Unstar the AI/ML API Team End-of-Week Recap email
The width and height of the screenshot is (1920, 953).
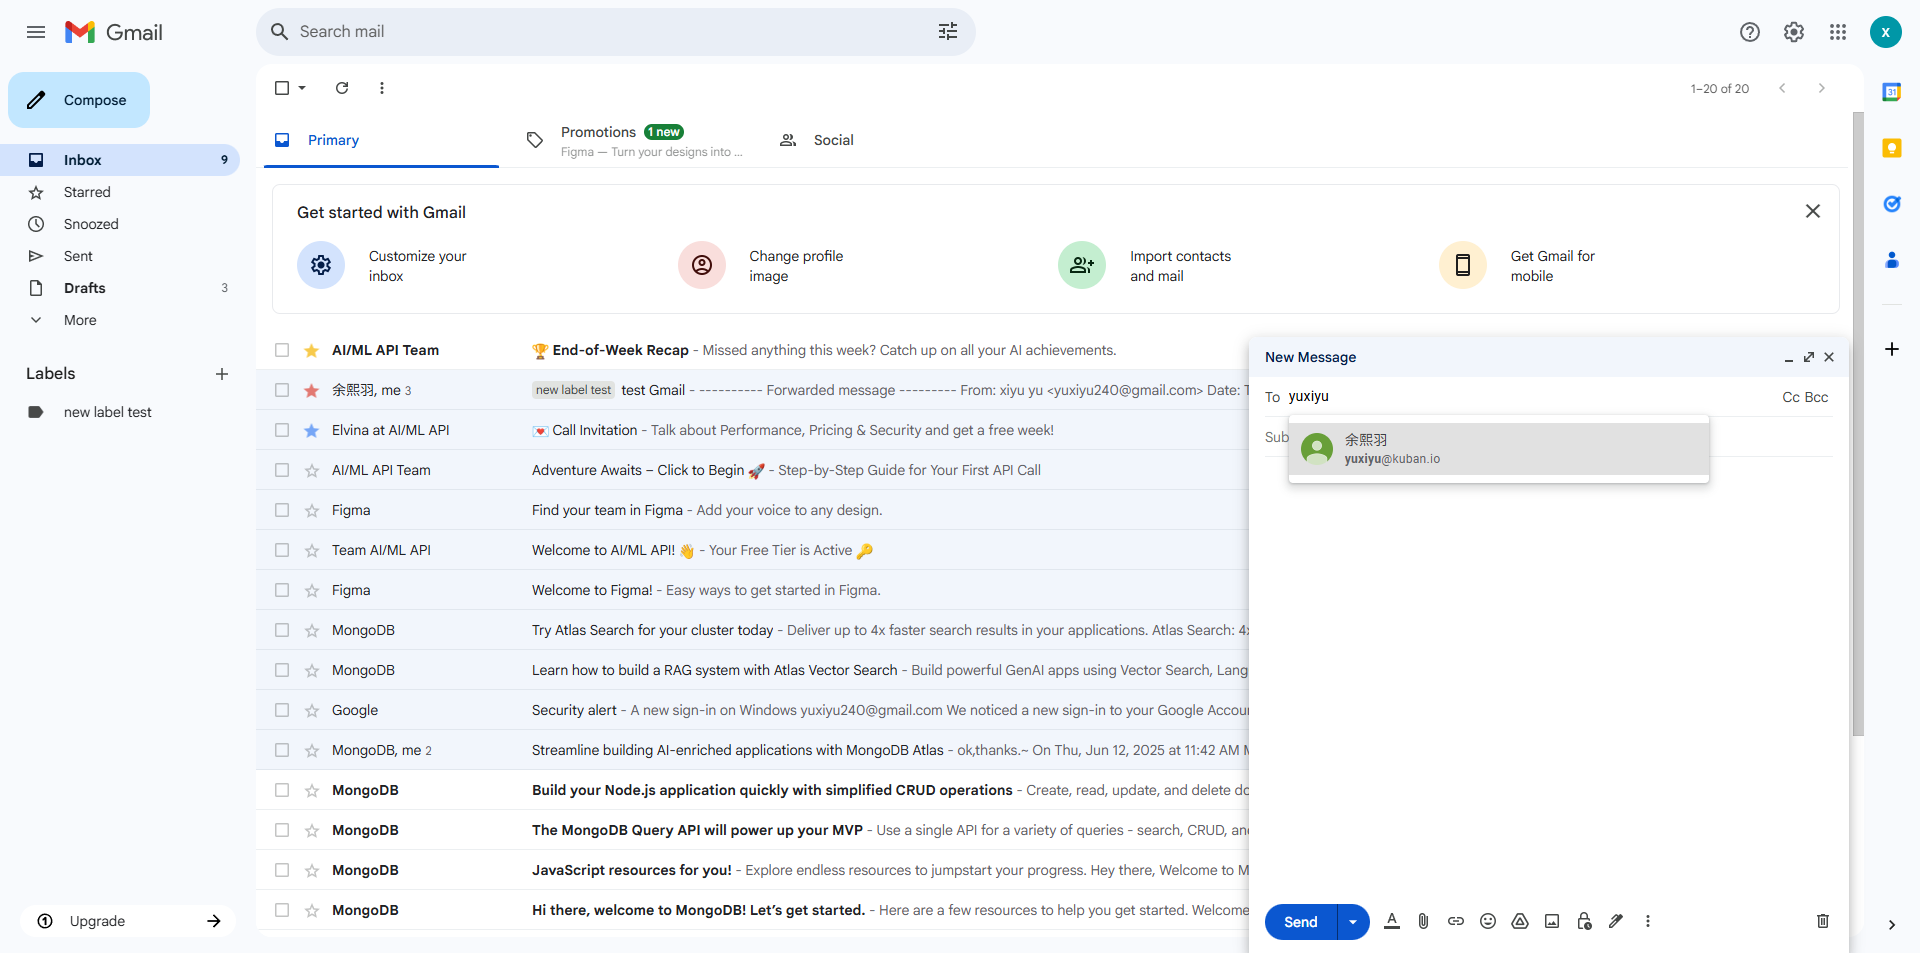[312, 350]
